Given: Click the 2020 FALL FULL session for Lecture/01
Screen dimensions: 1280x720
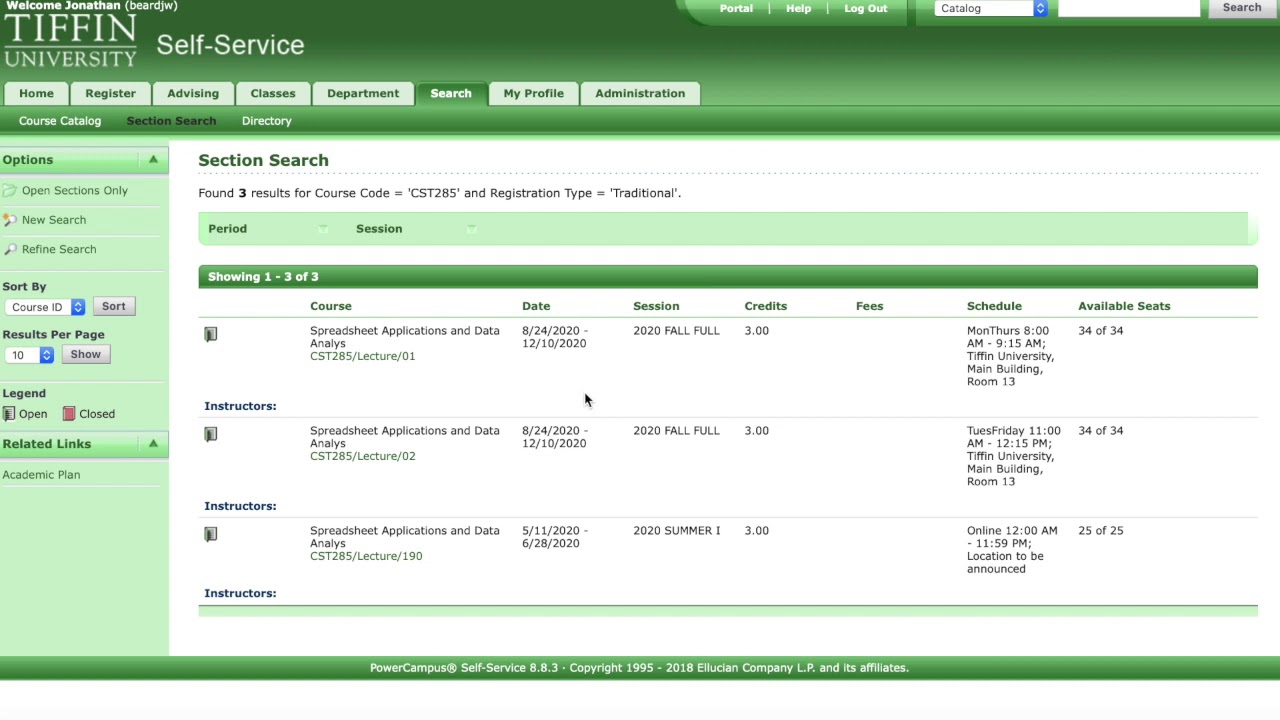Looking at the screenshot, I should point(676,331).
